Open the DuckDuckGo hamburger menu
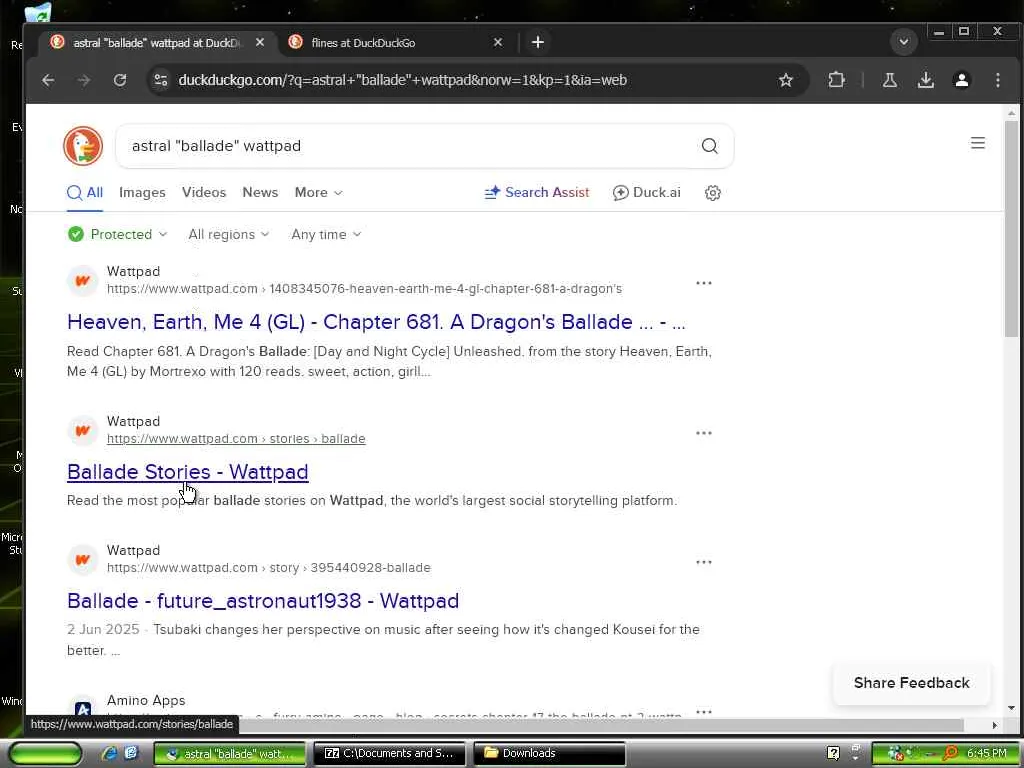This screenshot has width=1024, height=768. click(x=978, y=143)
